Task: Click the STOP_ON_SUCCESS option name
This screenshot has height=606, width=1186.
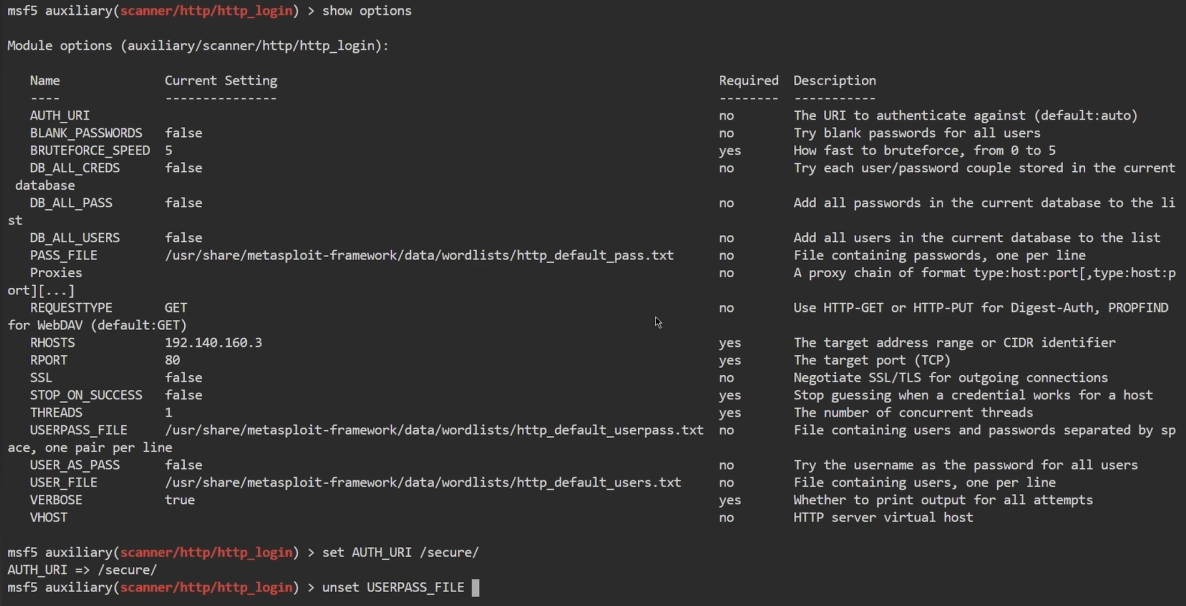Action: [86, 395]
